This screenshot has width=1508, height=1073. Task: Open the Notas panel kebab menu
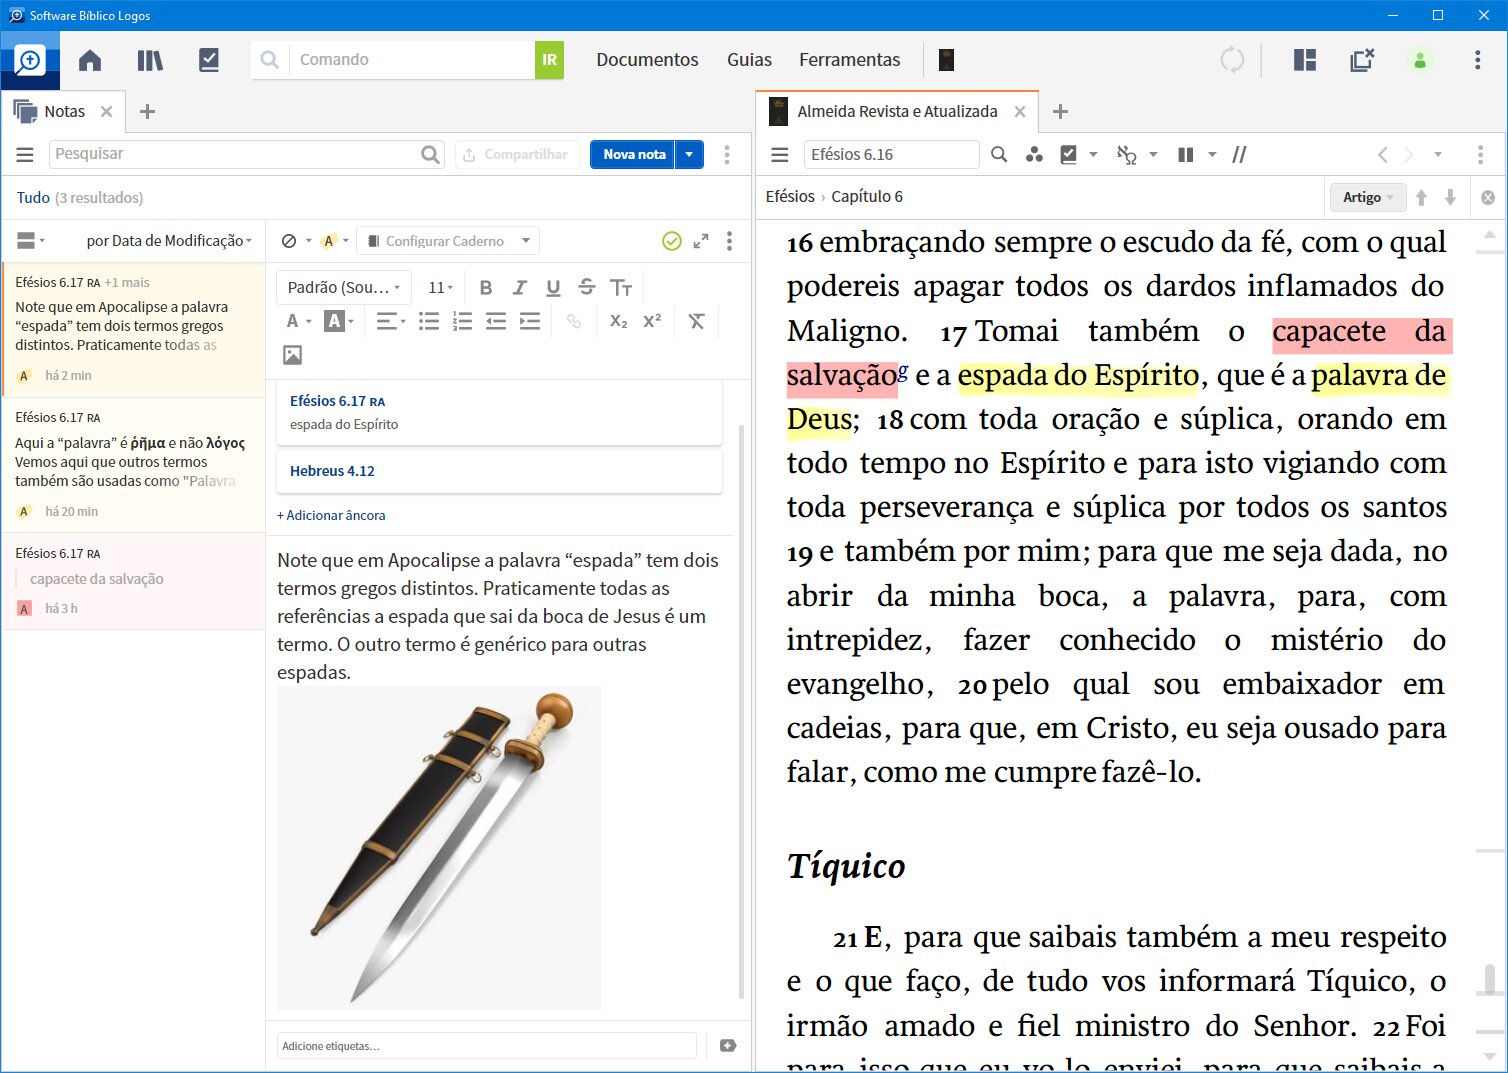(727, 154)
